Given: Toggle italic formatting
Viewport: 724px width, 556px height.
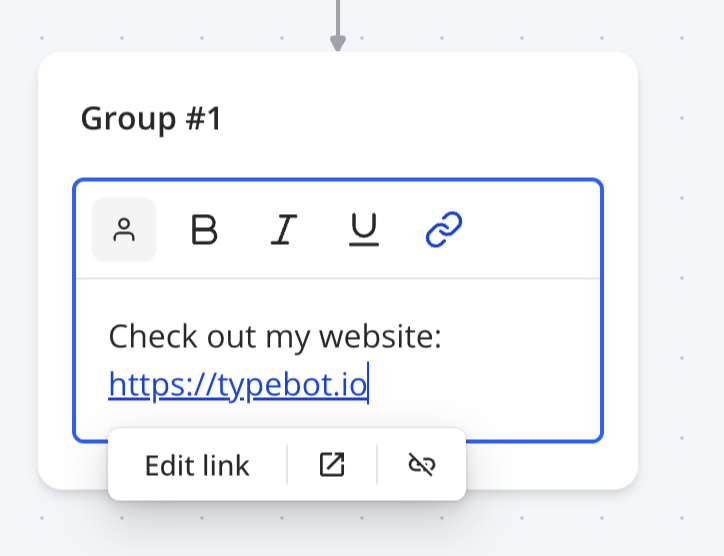Looking at the screenshot, I should click(x=284, y=230).
